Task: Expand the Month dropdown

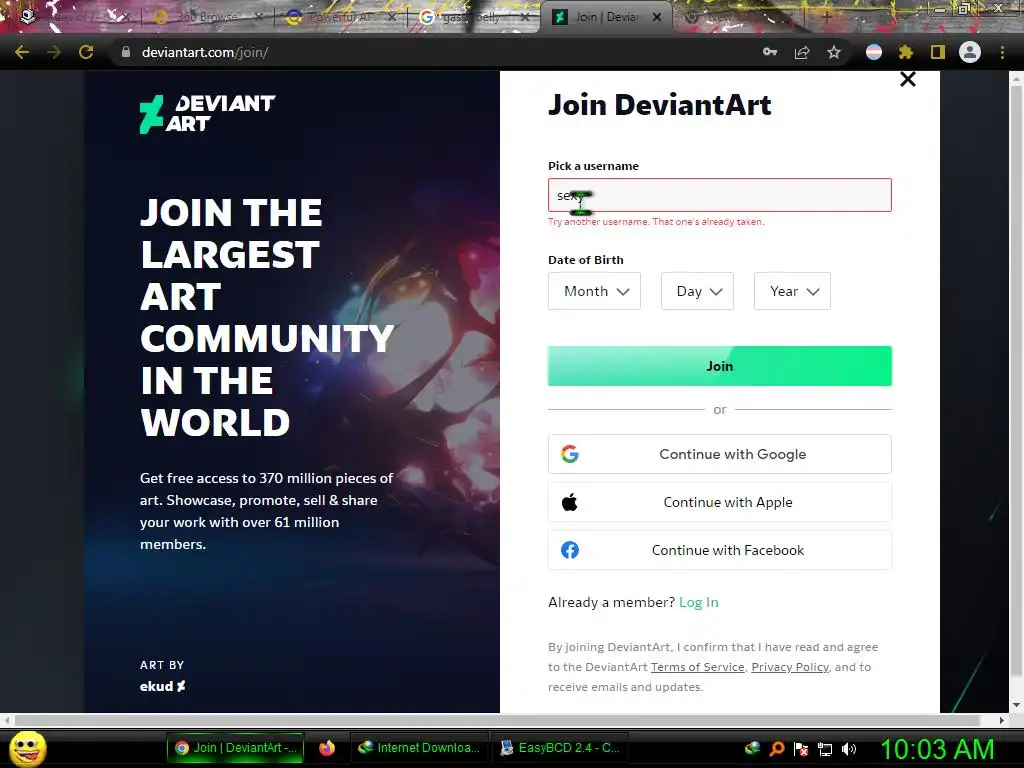Action: coord(594,291)
